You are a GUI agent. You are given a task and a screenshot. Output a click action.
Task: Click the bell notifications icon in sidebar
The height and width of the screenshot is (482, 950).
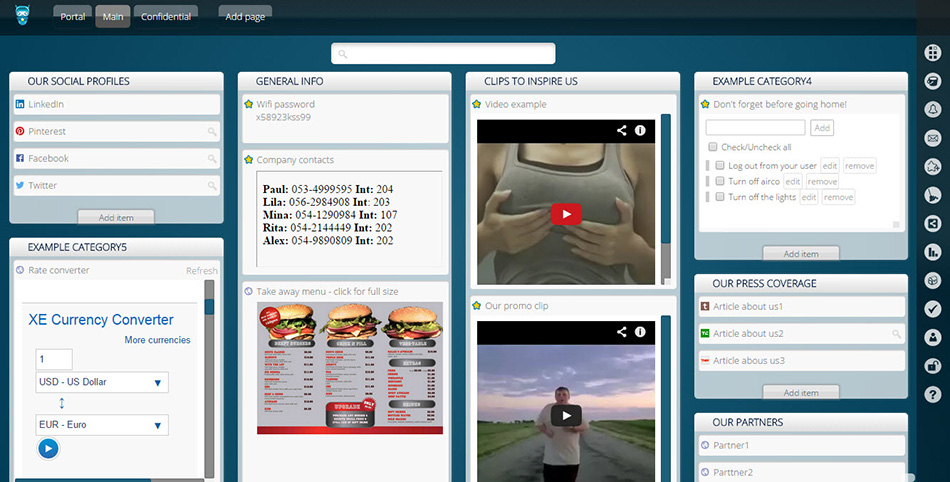(x=933, y=109)
